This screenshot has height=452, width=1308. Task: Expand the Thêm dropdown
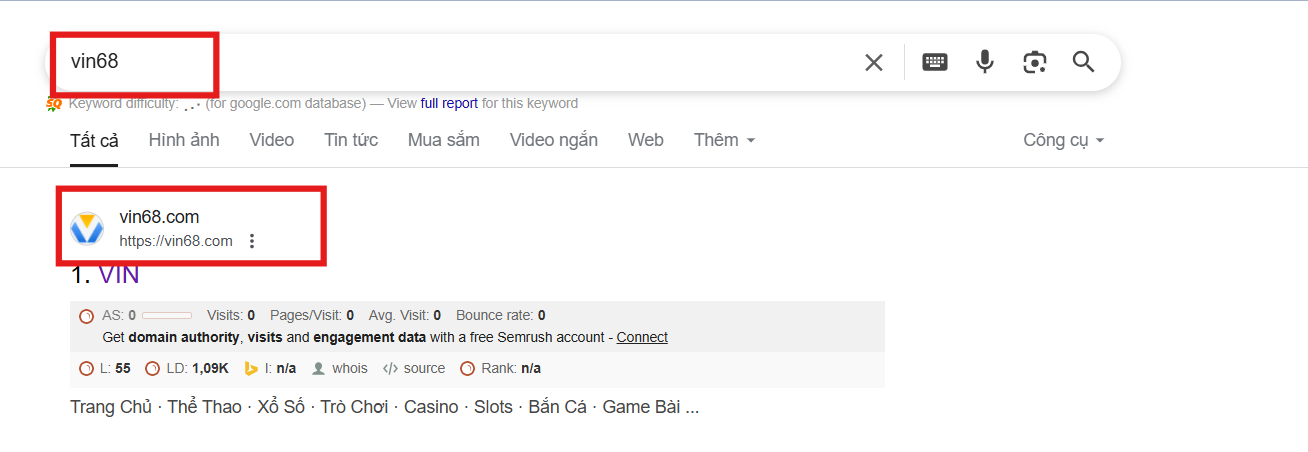pos(724,140)
